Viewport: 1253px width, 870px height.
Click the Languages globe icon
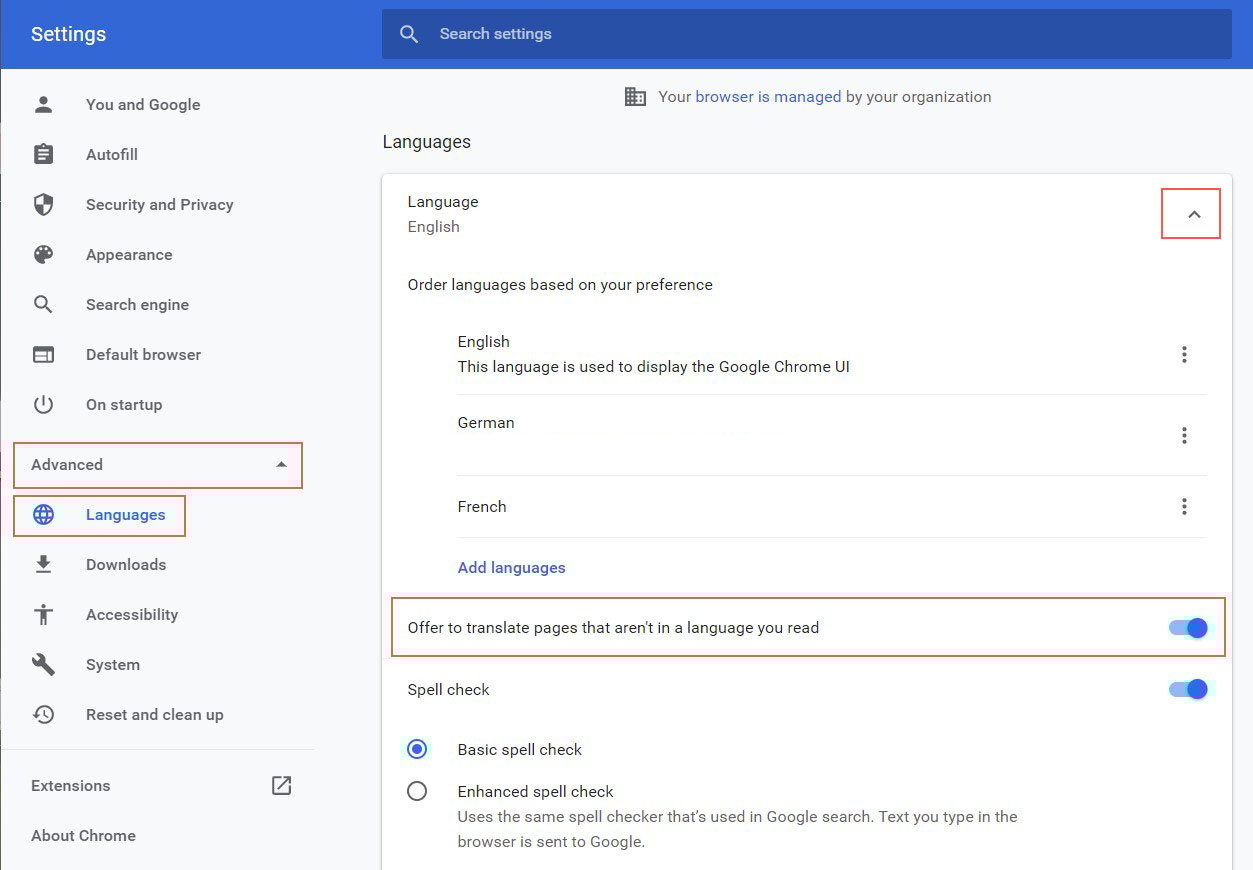click(x=43, y=514)
